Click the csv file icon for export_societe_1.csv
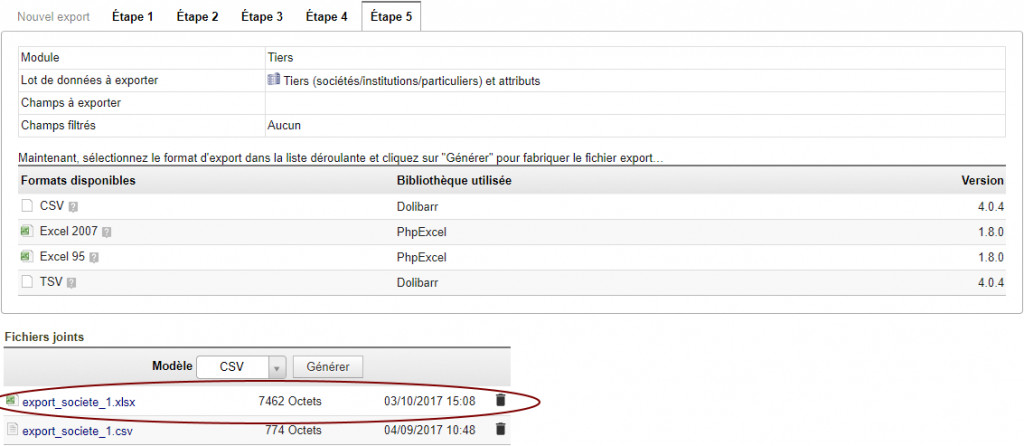The height and width of the screenshot is (446, 1024). coord(12,429)
